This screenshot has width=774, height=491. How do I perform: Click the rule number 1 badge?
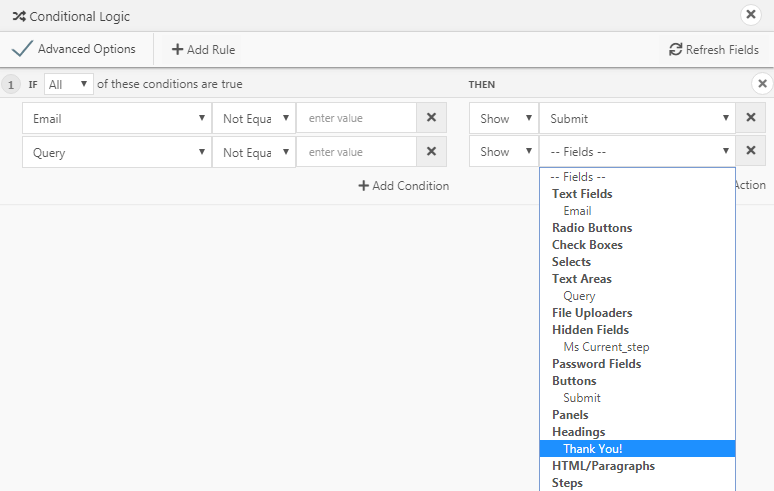pyautogui.click(x=10, y=84)
